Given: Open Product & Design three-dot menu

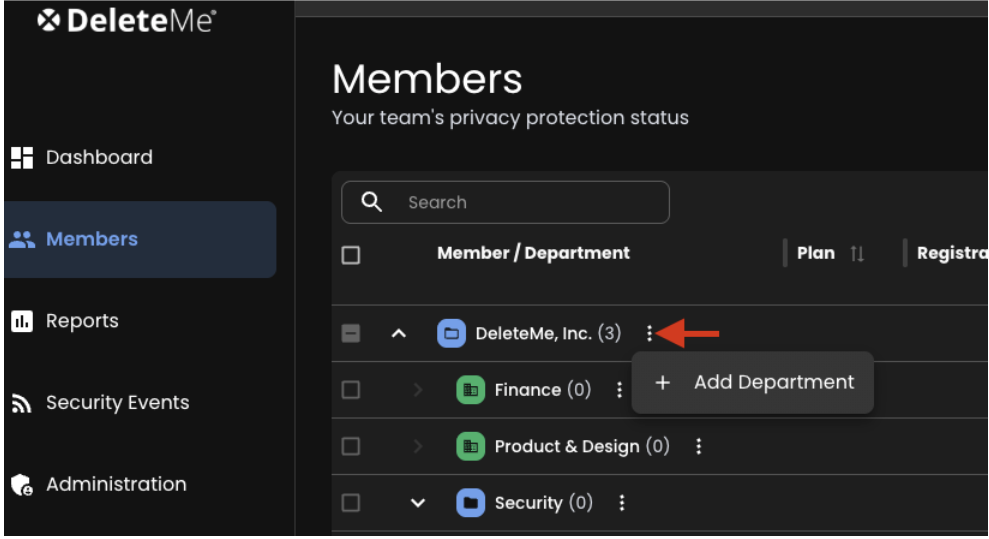Looking at the screenshot, I should point(698,446).
